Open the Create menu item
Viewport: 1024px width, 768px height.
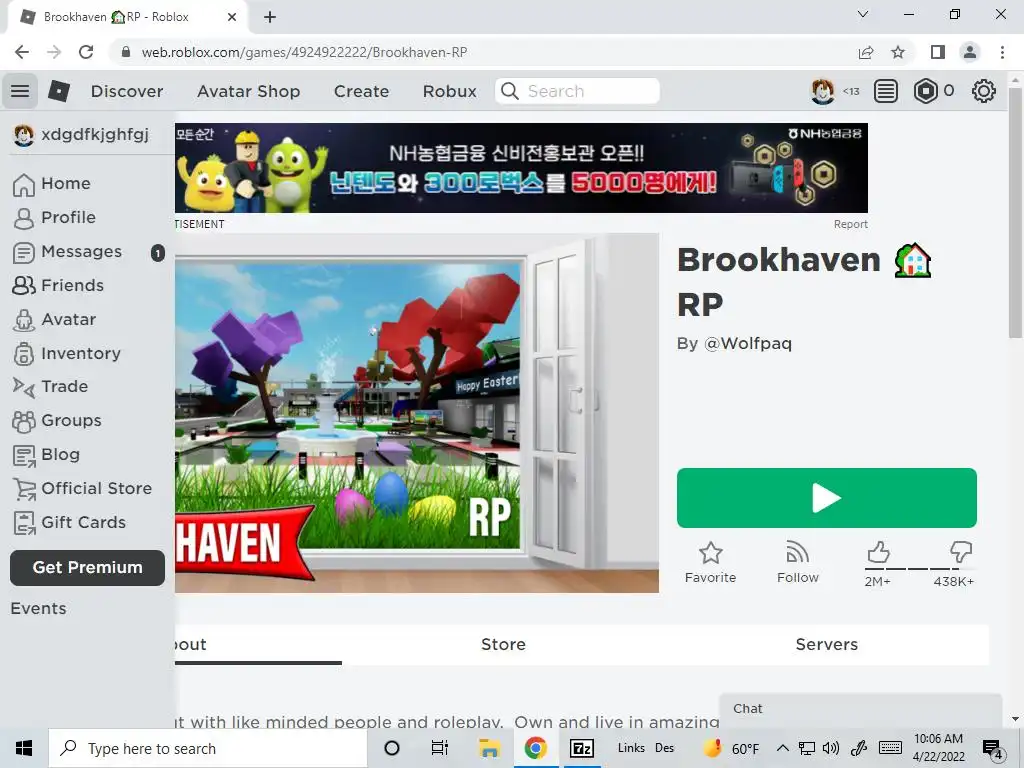361,91
